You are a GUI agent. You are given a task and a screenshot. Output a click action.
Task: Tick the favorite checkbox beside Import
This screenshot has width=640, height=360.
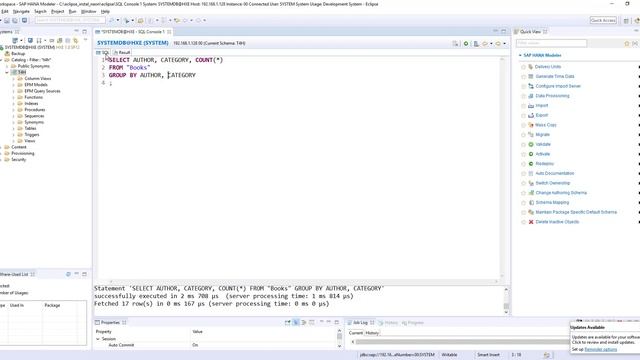point(523,106)
